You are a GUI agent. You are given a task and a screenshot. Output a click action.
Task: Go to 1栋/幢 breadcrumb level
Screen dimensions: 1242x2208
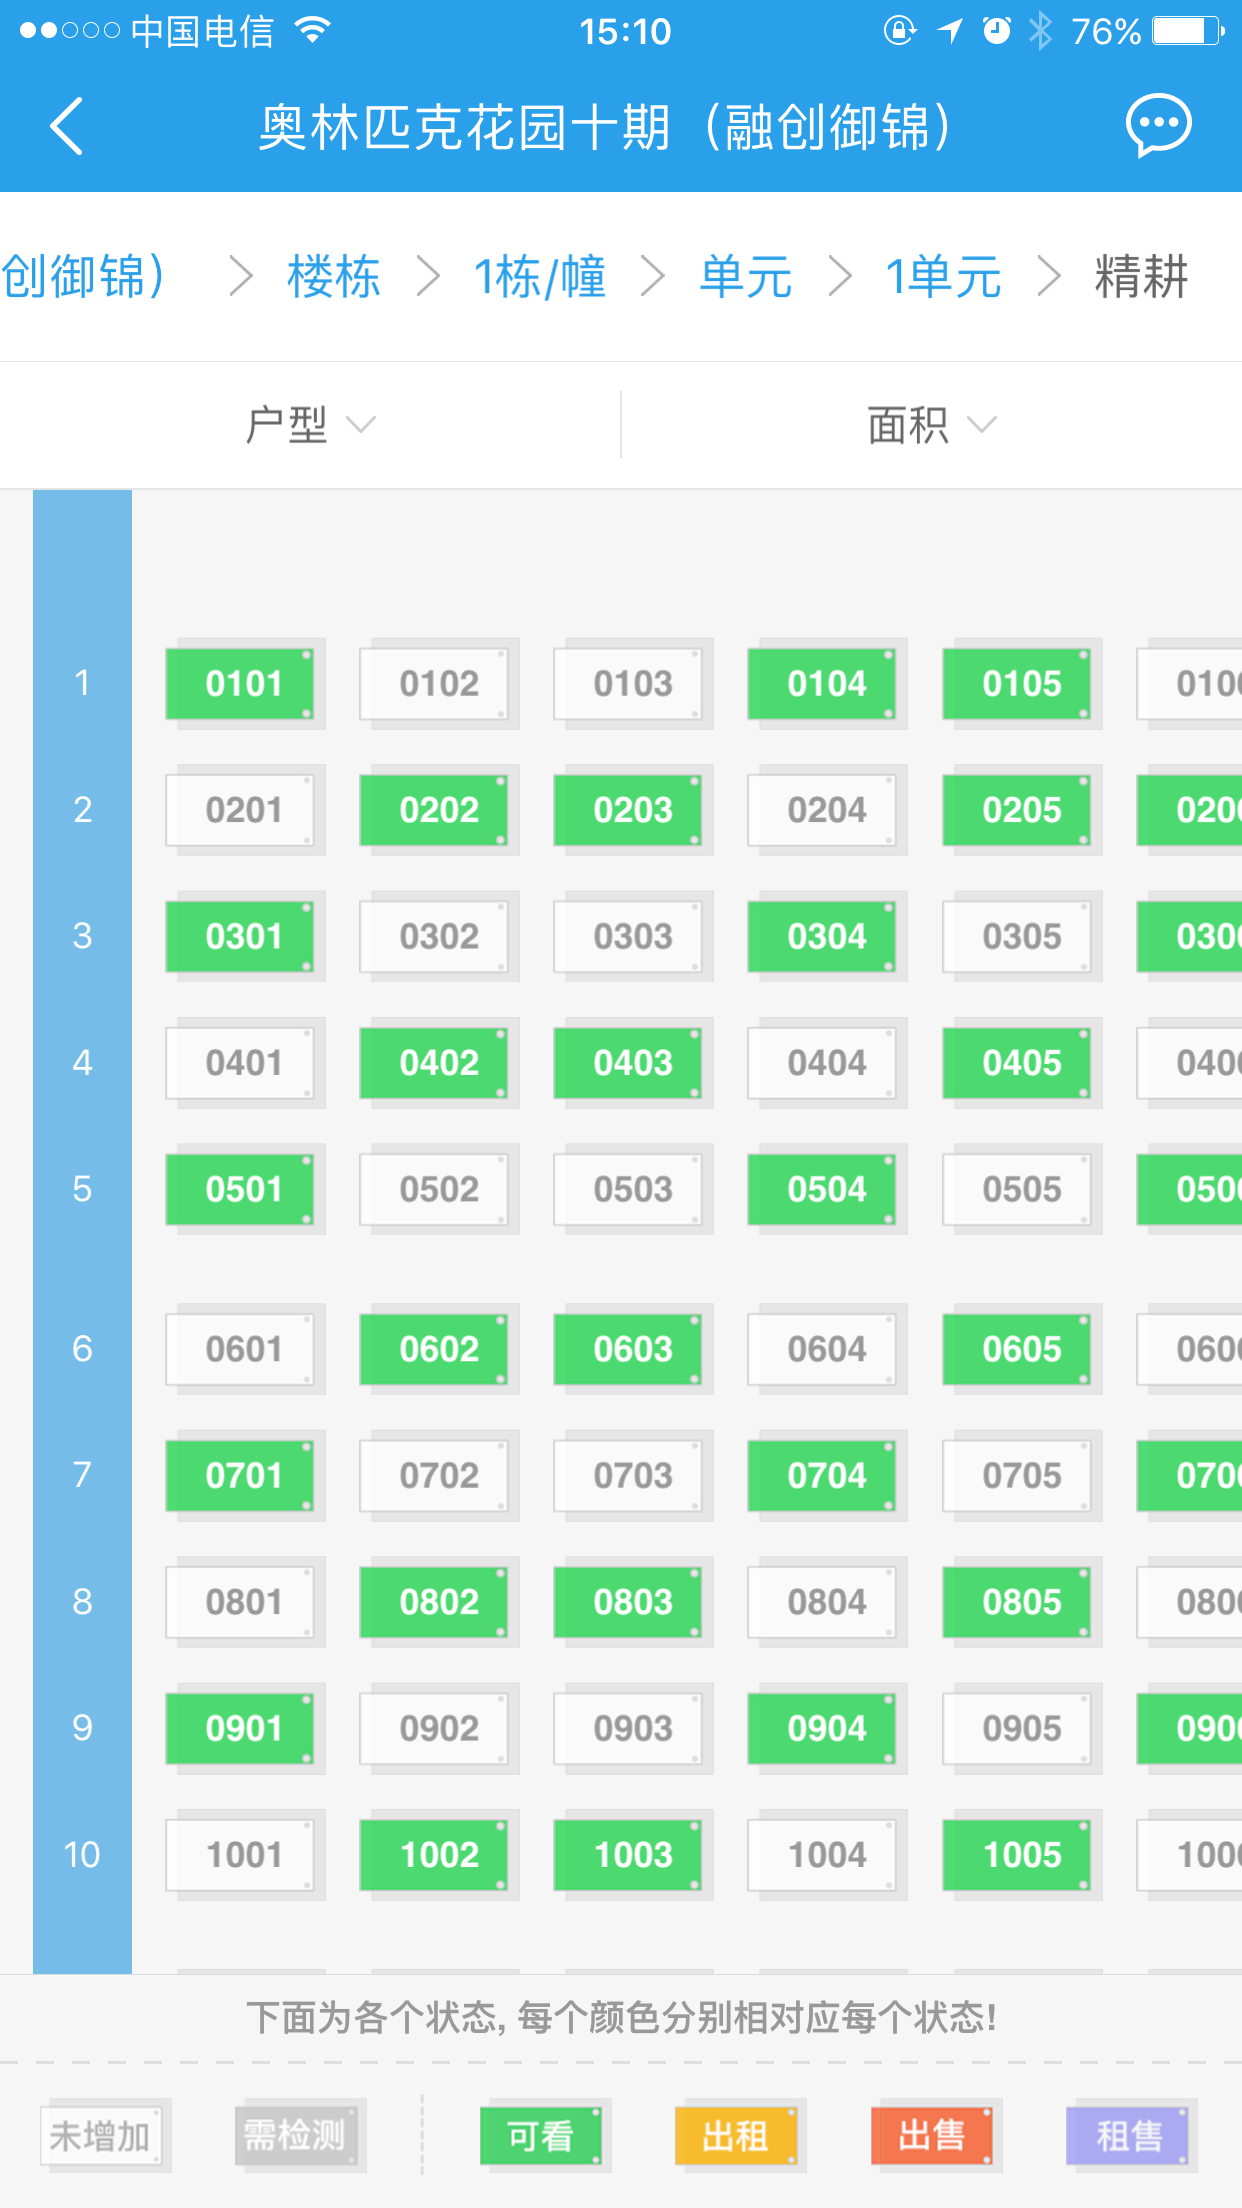[x=540, y=277]
